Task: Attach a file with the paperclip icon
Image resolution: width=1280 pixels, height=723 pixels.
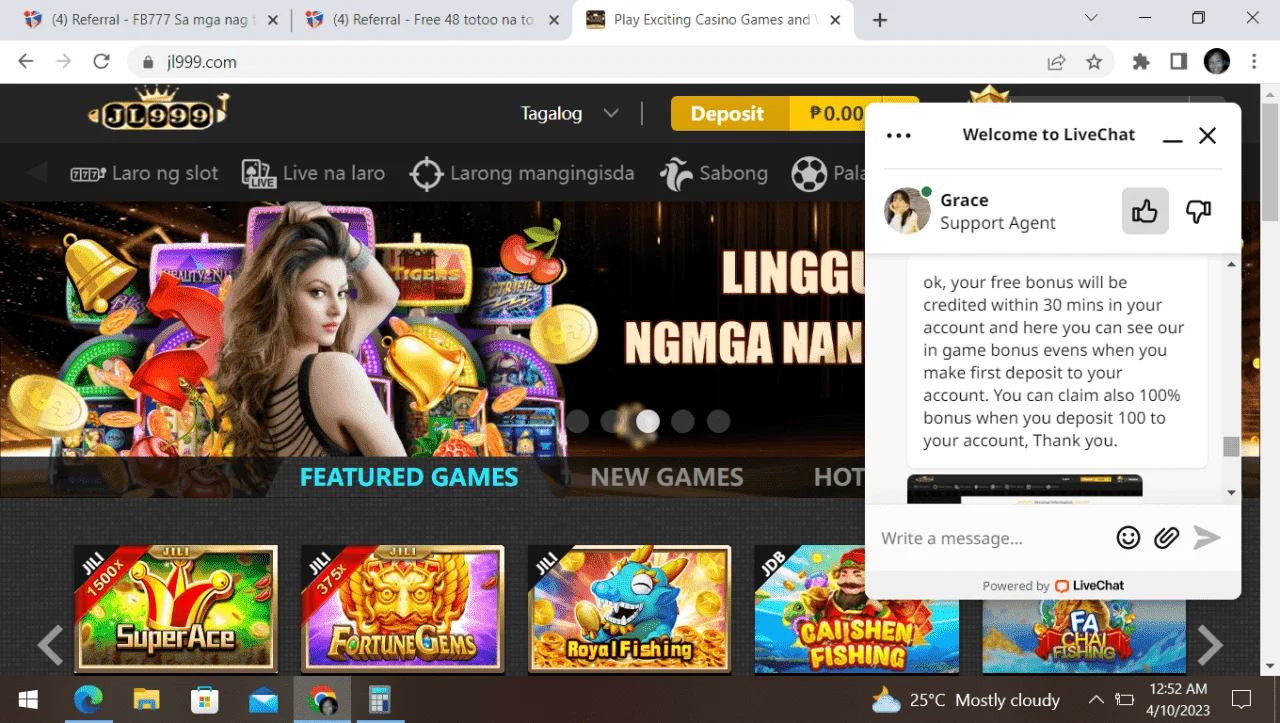Action: 1166,538
